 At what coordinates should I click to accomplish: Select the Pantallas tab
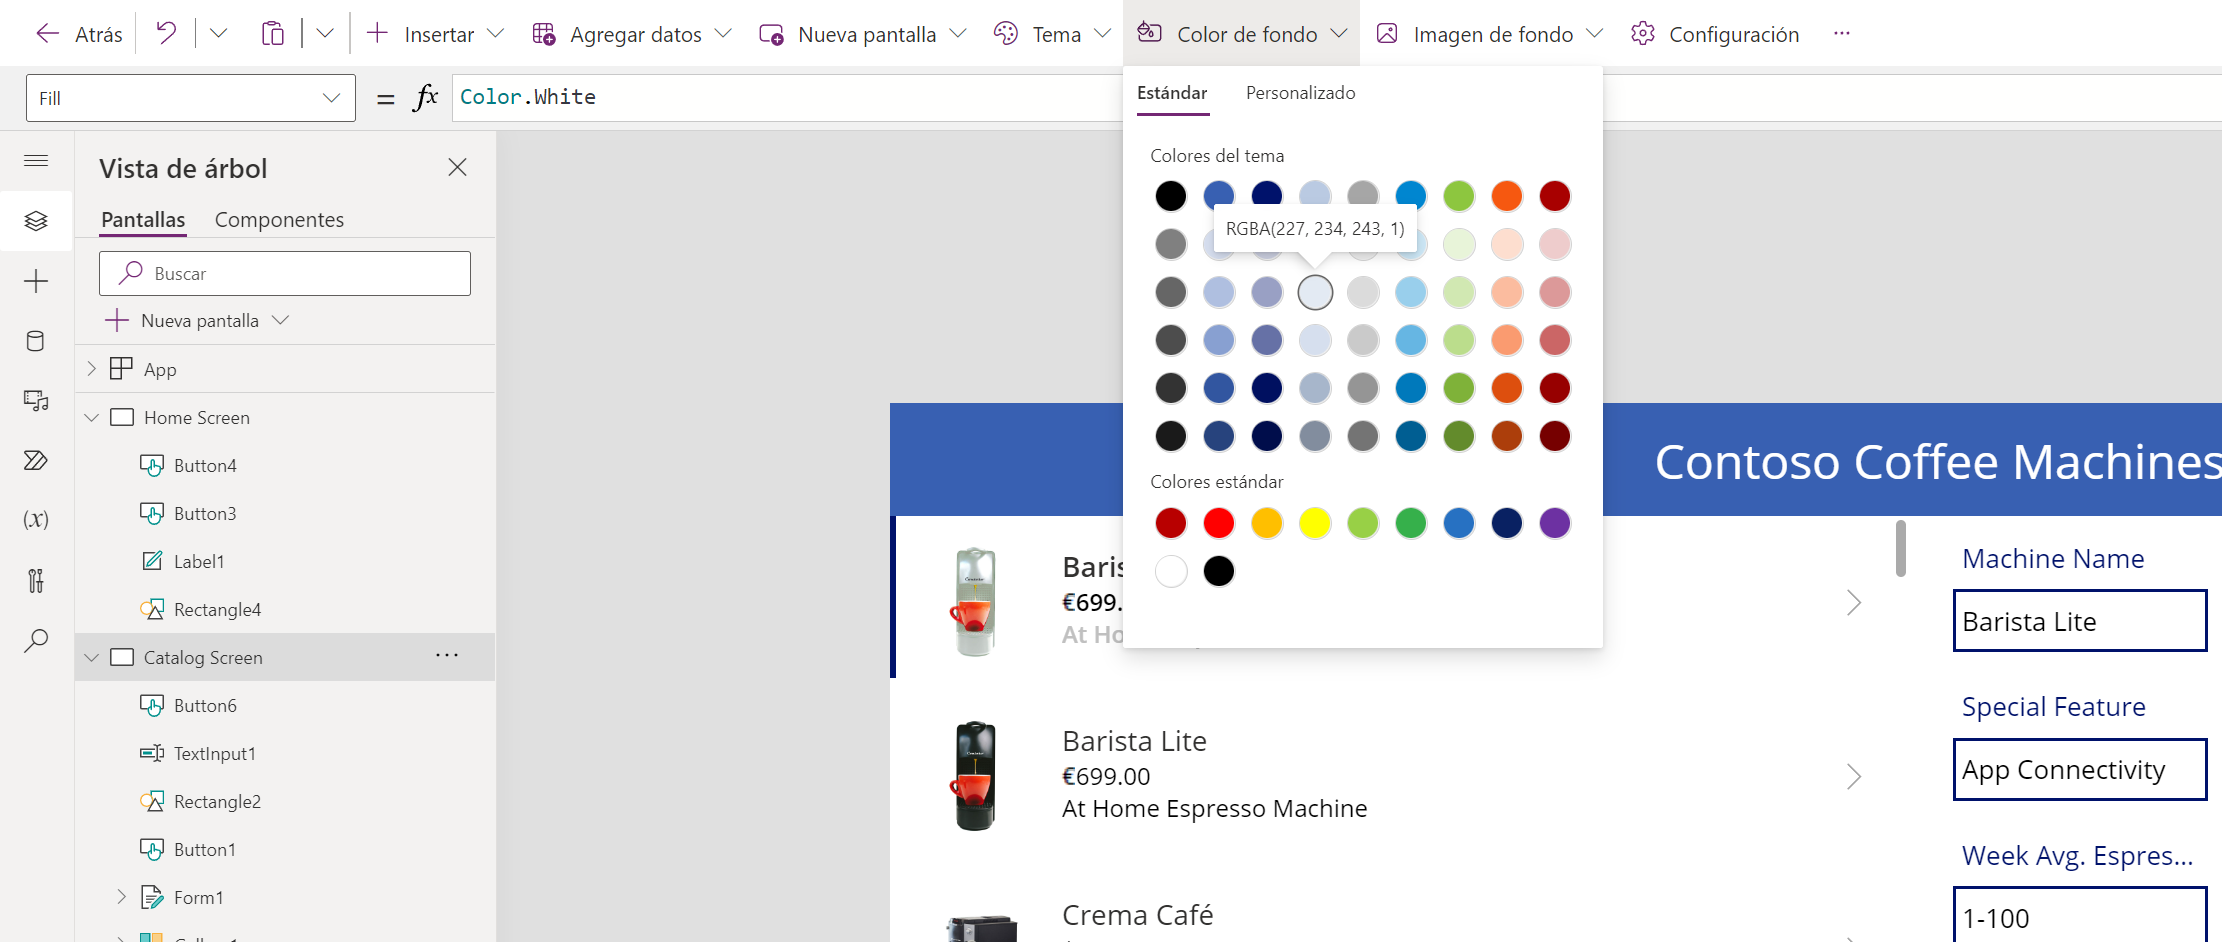(143, 219)
